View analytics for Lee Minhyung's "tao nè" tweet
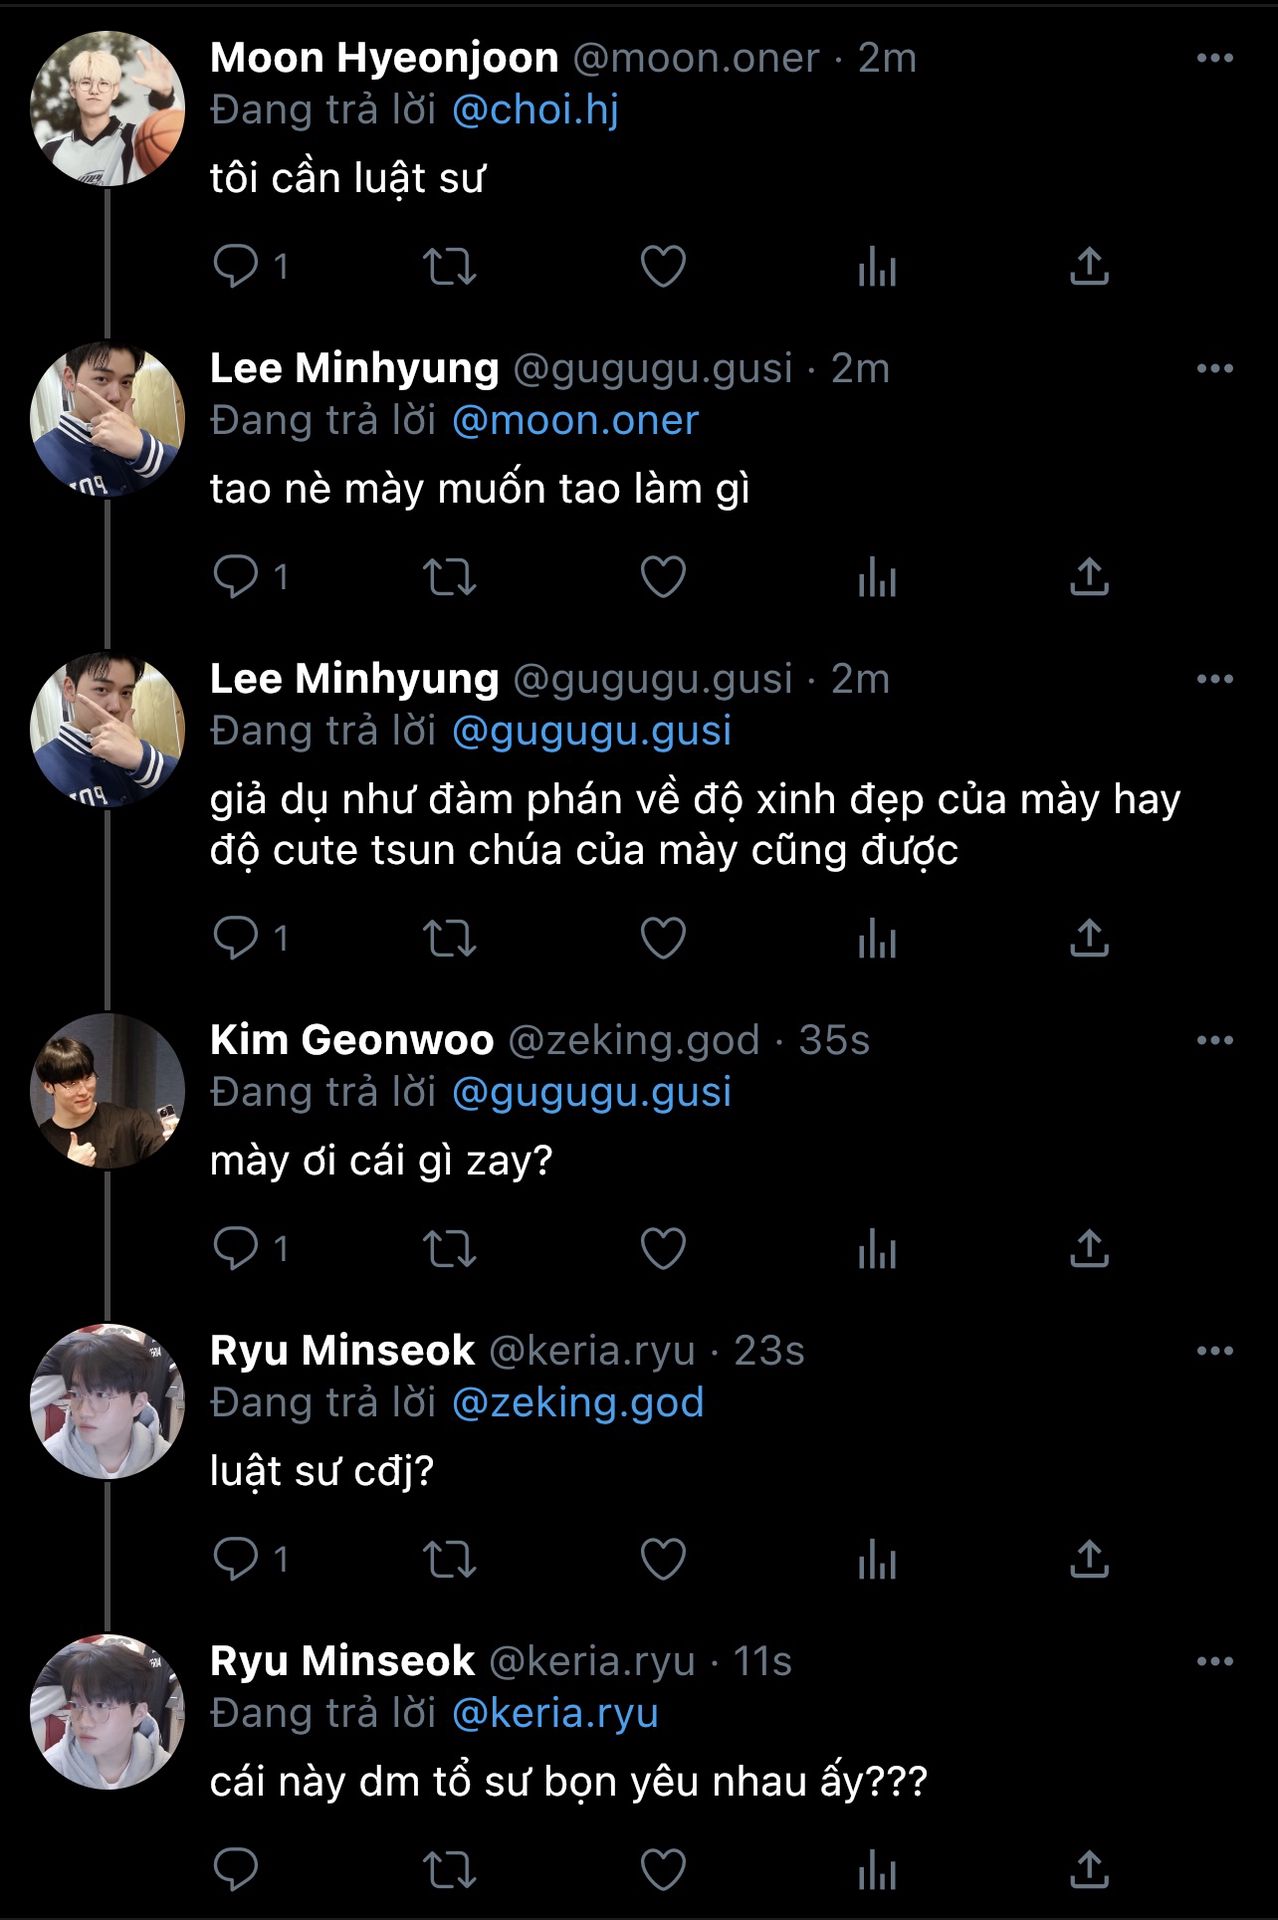The image size is (1278, 1920). [877, 577]
